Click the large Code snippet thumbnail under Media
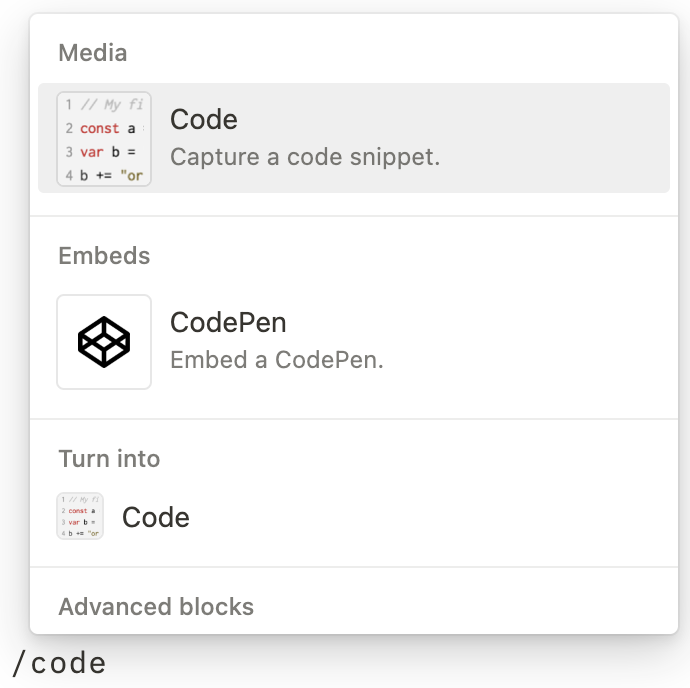Viewport: 690px width, 688px height. (104, 139)
